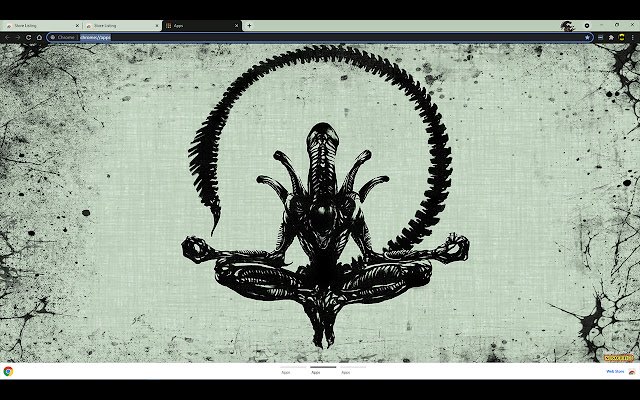The height and width of the screenshot is (400, 640).
Task: Open a new tab with plus button
Action: pos(249,25)
